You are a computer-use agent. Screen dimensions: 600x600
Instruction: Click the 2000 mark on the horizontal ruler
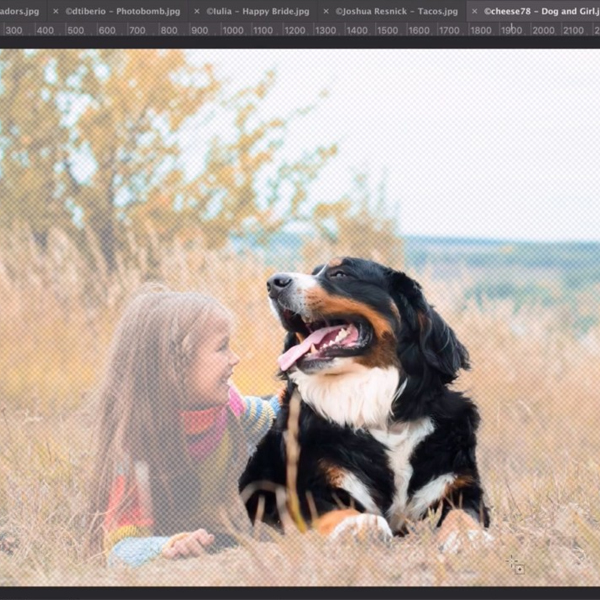(x=543, y=30)
